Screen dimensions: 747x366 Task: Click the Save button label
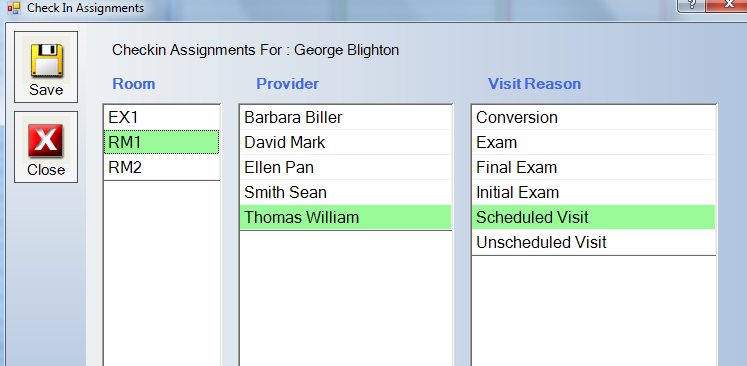tap(46, 90)
